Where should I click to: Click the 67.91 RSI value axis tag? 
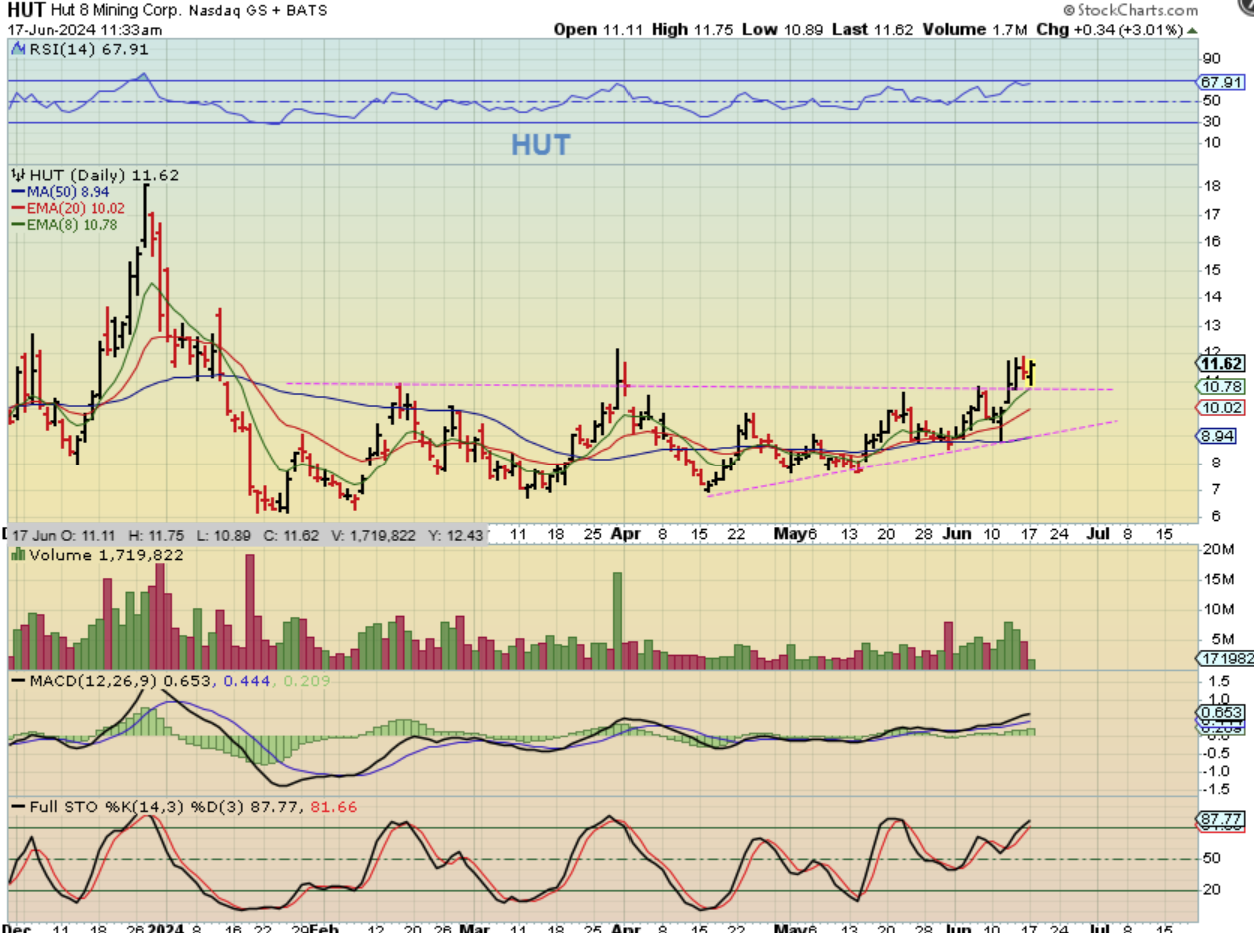[1219, 81]
